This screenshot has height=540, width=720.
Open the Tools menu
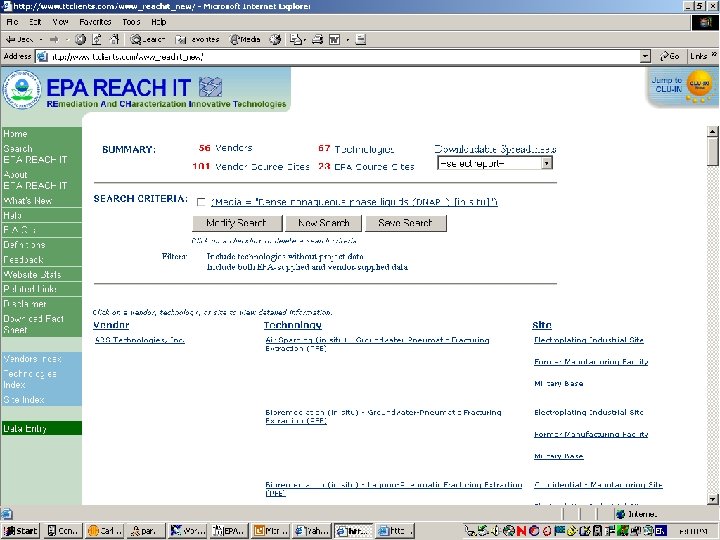(x=131, y=22)
